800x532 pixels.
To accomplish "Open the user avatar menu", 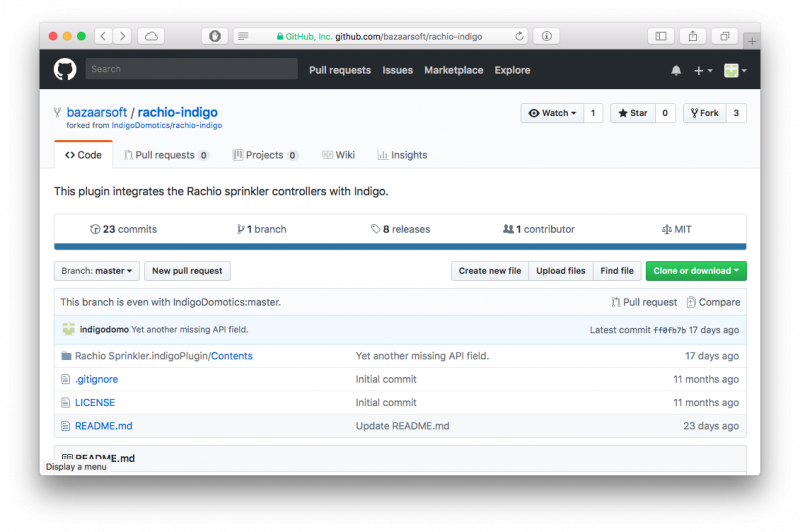I will tap(735, 70).
